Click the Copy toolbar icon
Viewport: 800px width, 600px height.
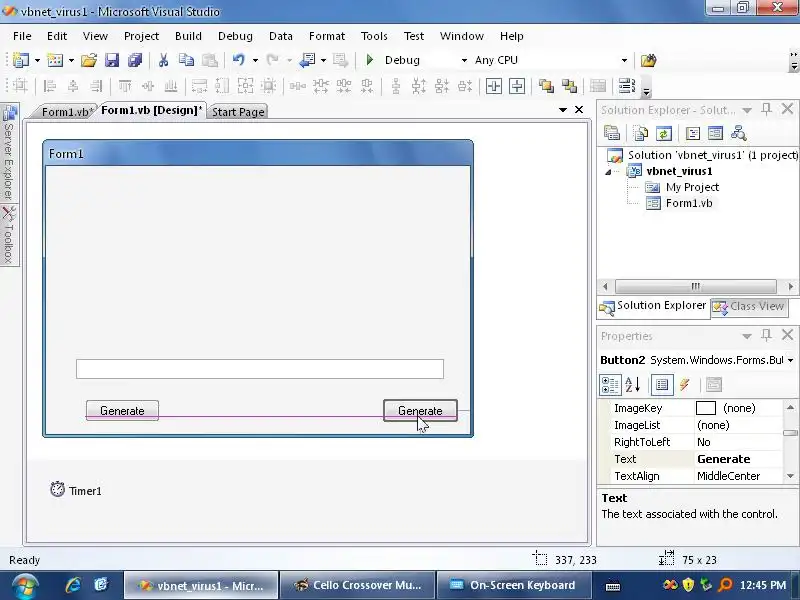186,60
